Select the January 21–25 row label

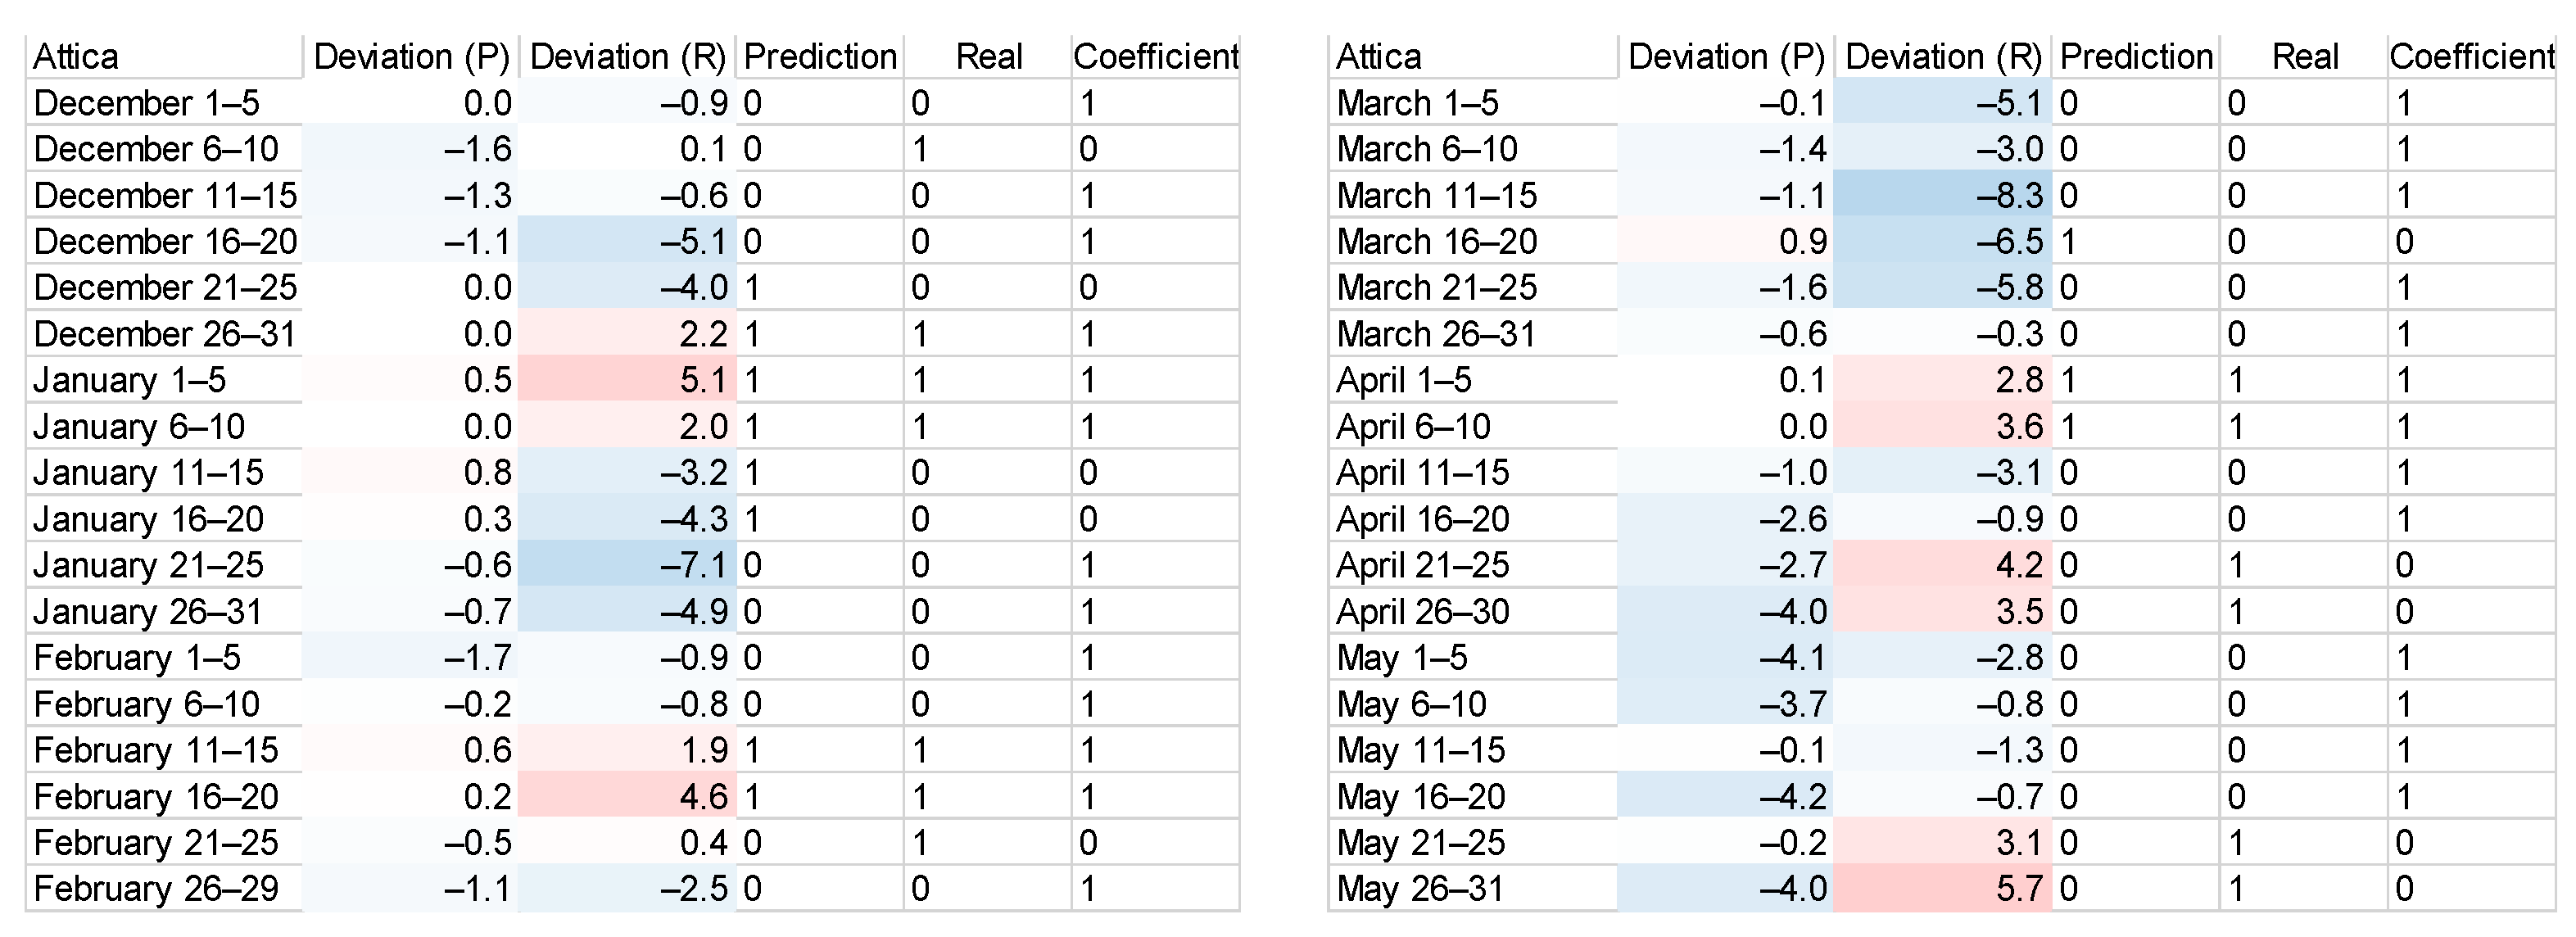click(148, 565)
